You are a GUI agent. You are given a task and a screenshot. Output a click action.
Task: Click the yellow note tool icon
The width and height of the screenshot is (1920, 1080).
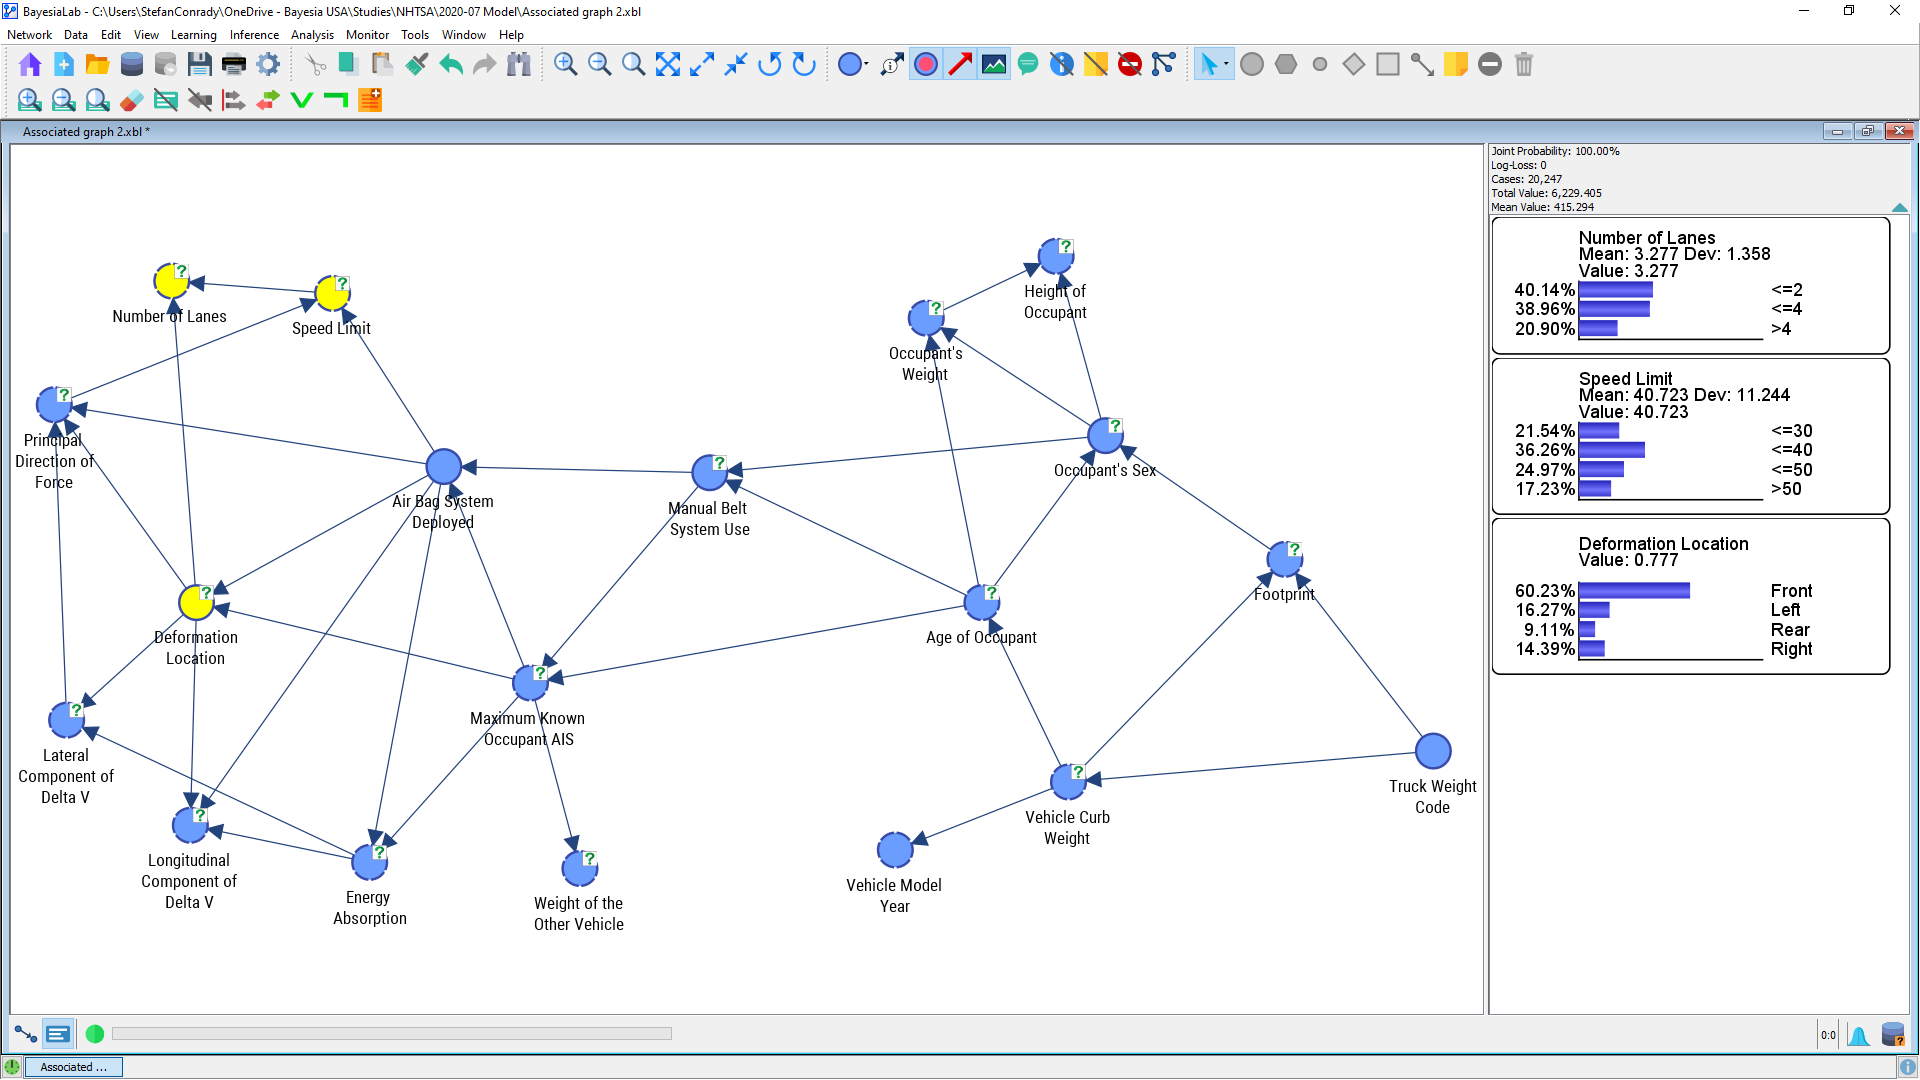(x=1455, y=65)
